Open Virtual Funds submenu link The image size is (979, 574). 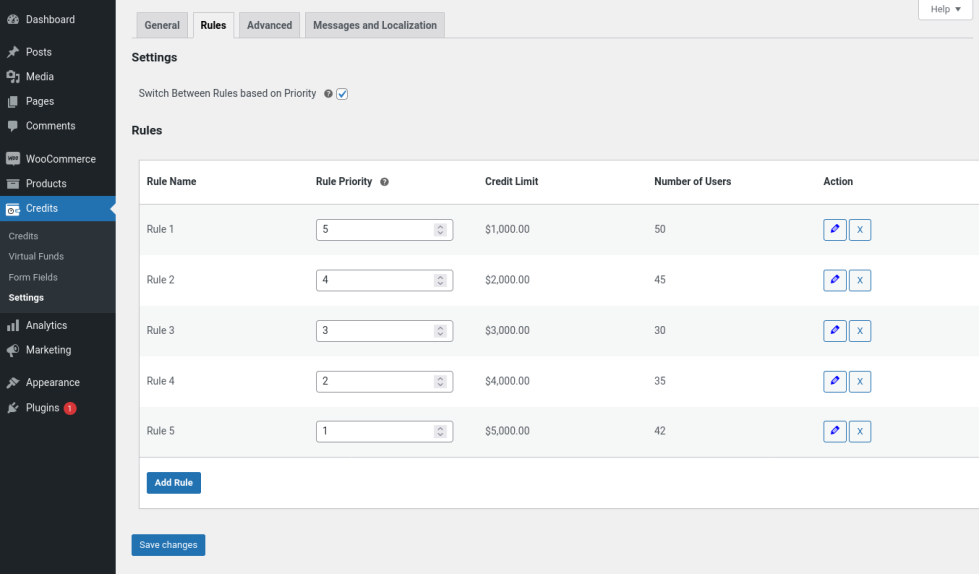coord(36,257)
